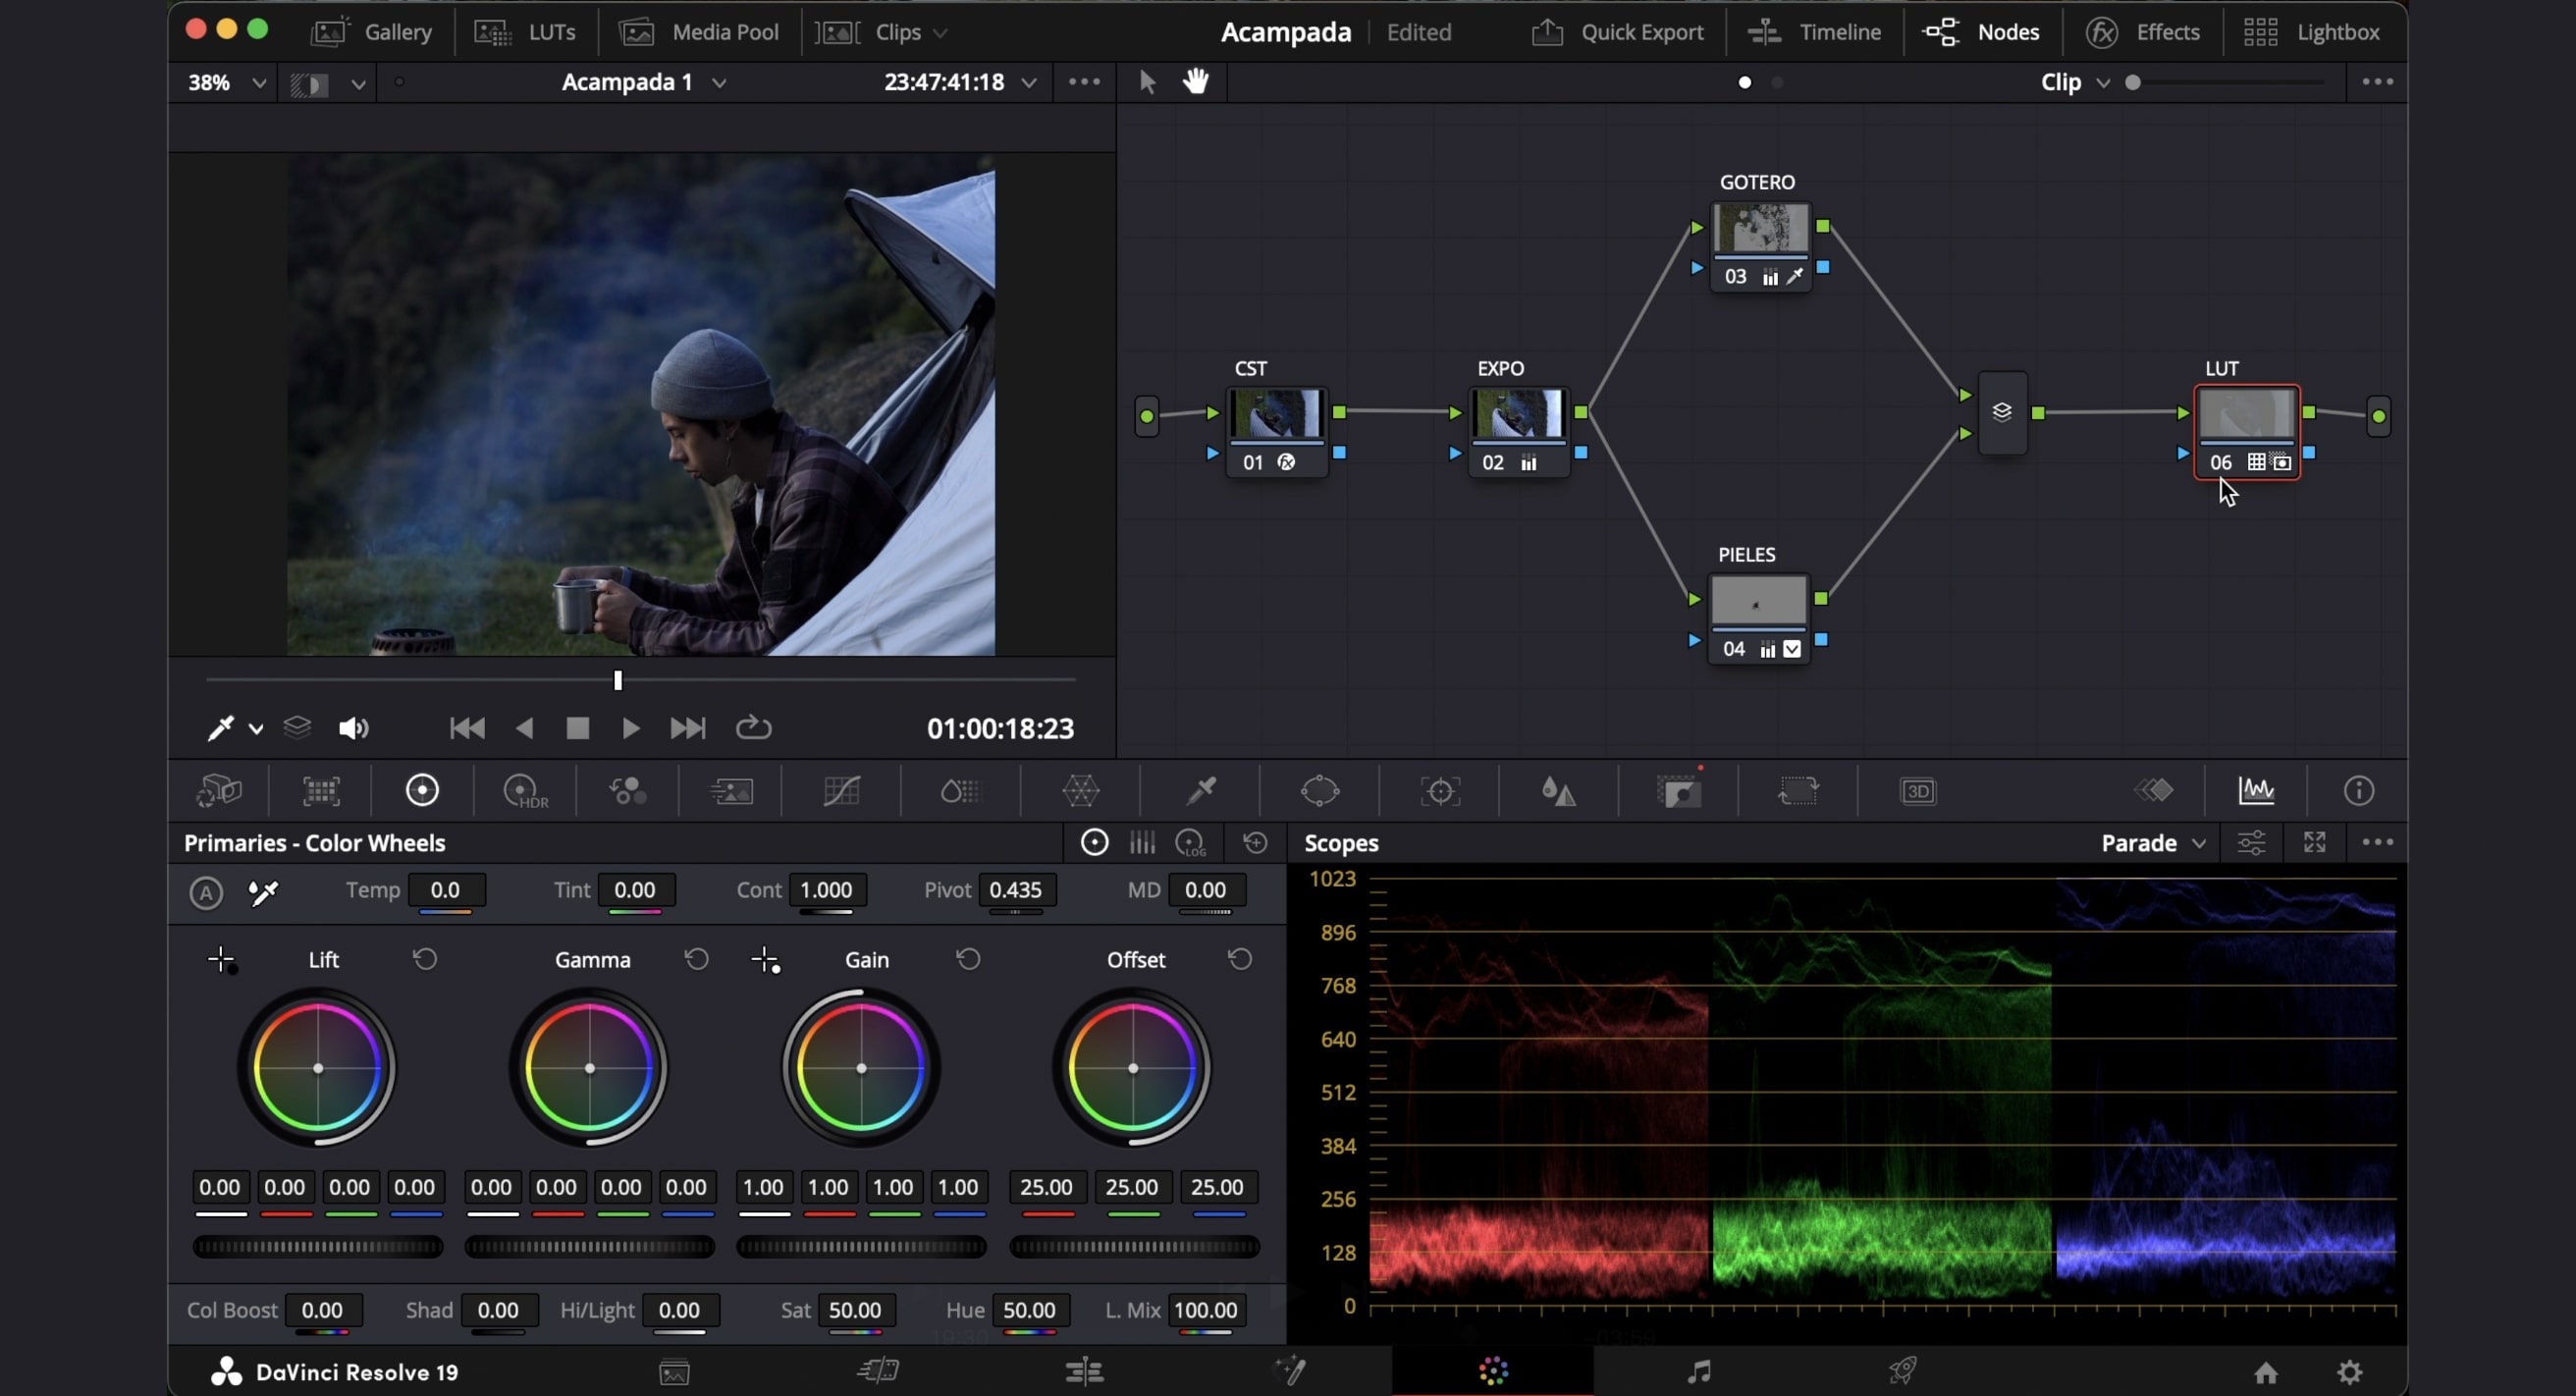Image resolution: width=2576 pixels, height=1396 pixels.
Task: Open the HDR color wheels palette
Action: point(526,791)
